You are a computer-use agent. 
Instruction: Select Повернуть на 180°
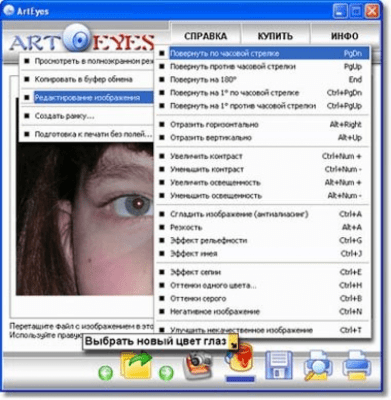coord(263,80)
